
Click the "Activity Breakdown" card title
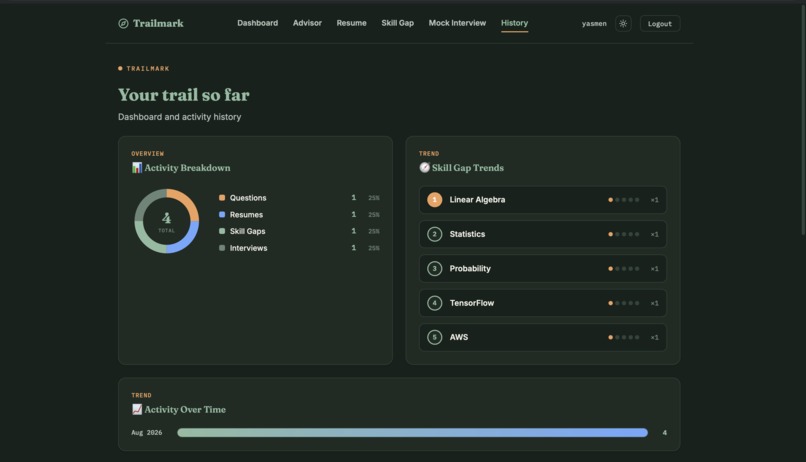coord(187,168)
